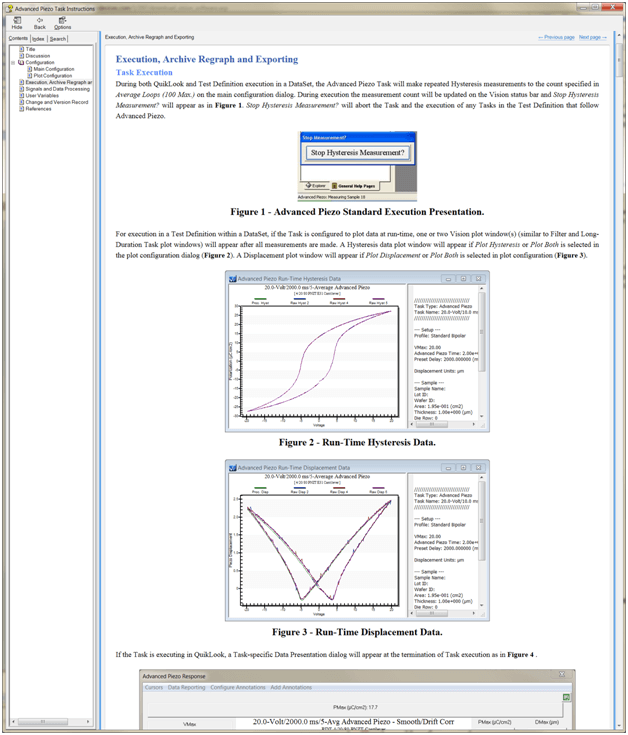Select Execution, Archive Regraph topic
Screen dimensions: 628x735
click(59, 82)
